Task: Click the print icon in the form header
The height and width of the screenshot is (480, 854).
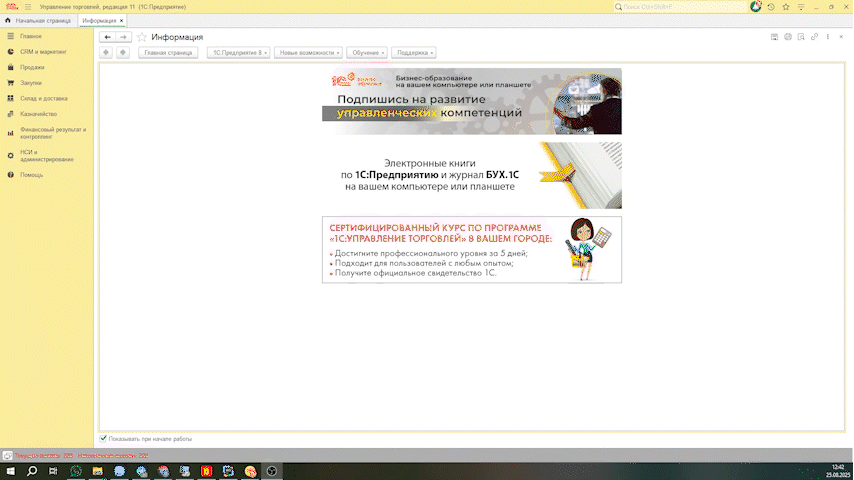Action: (x=788, y=37)
